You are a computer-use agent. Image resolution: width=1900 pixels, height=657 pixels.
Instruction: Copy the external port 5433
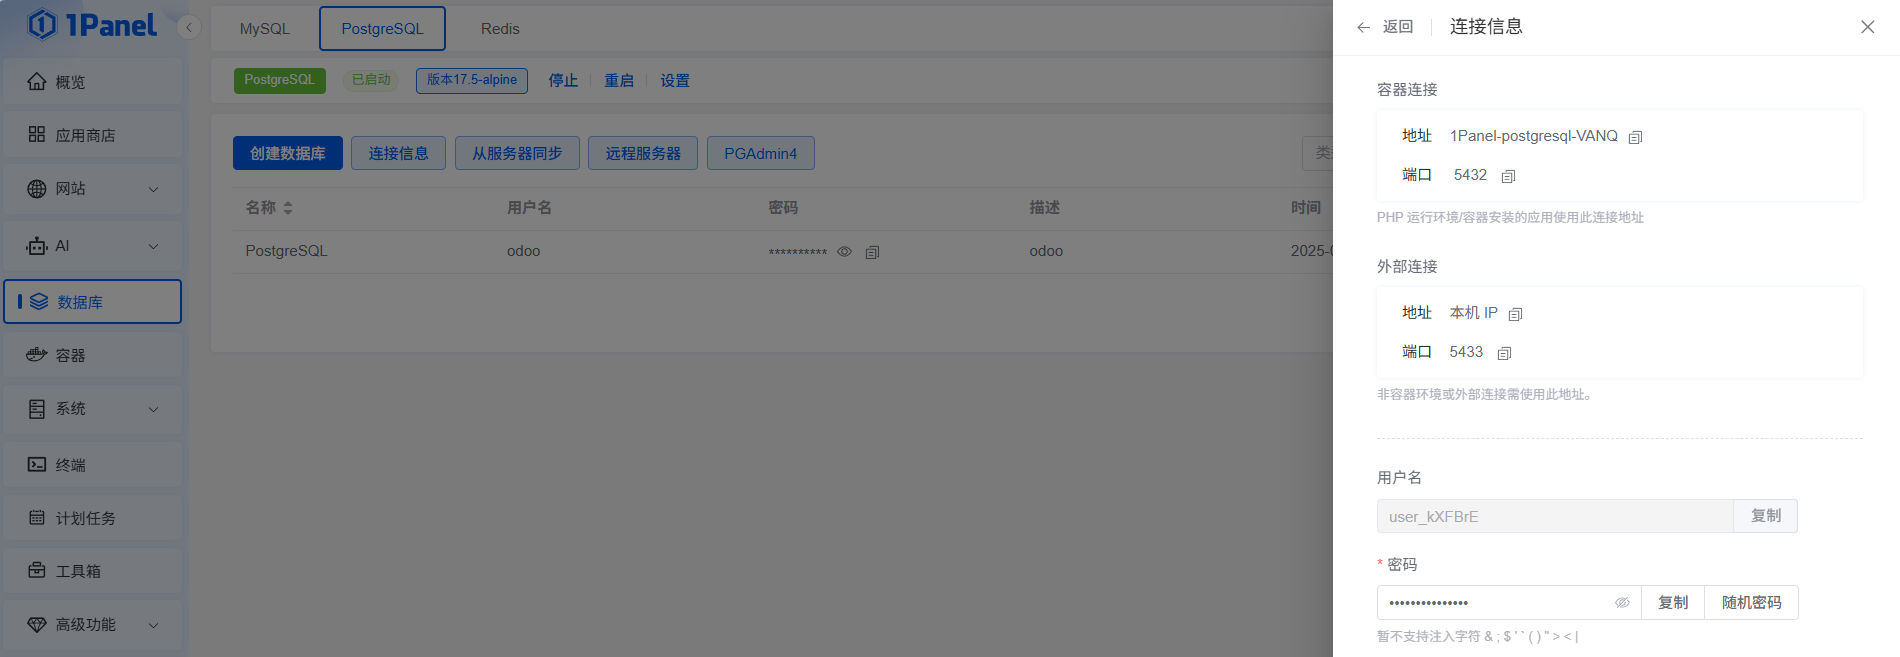1504,353
